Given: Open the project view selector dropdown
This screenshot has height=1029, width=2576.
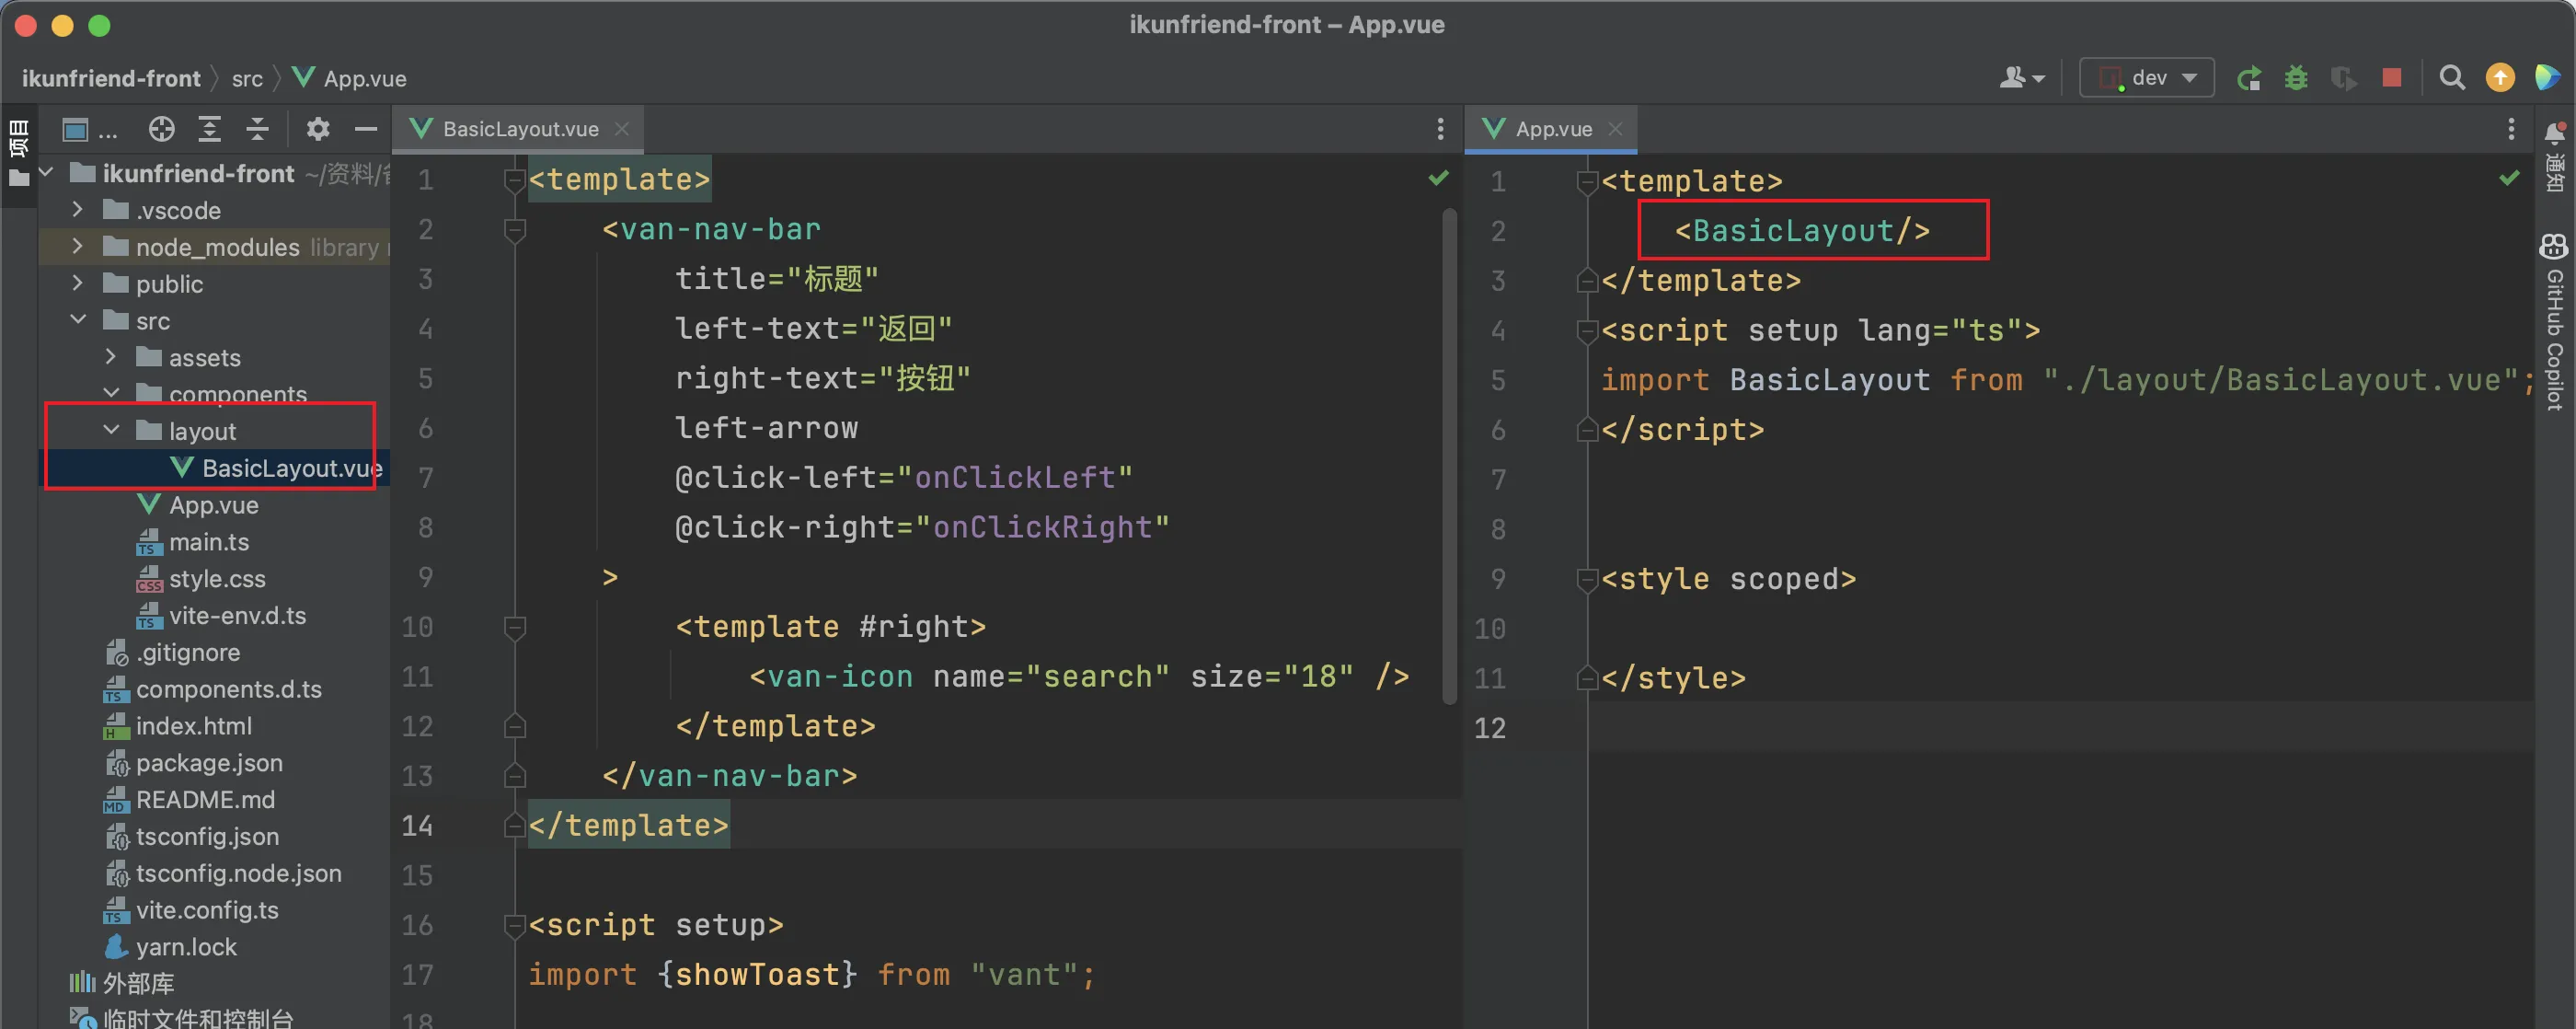Looking at the screenshot, I should [x=88, y=130].
